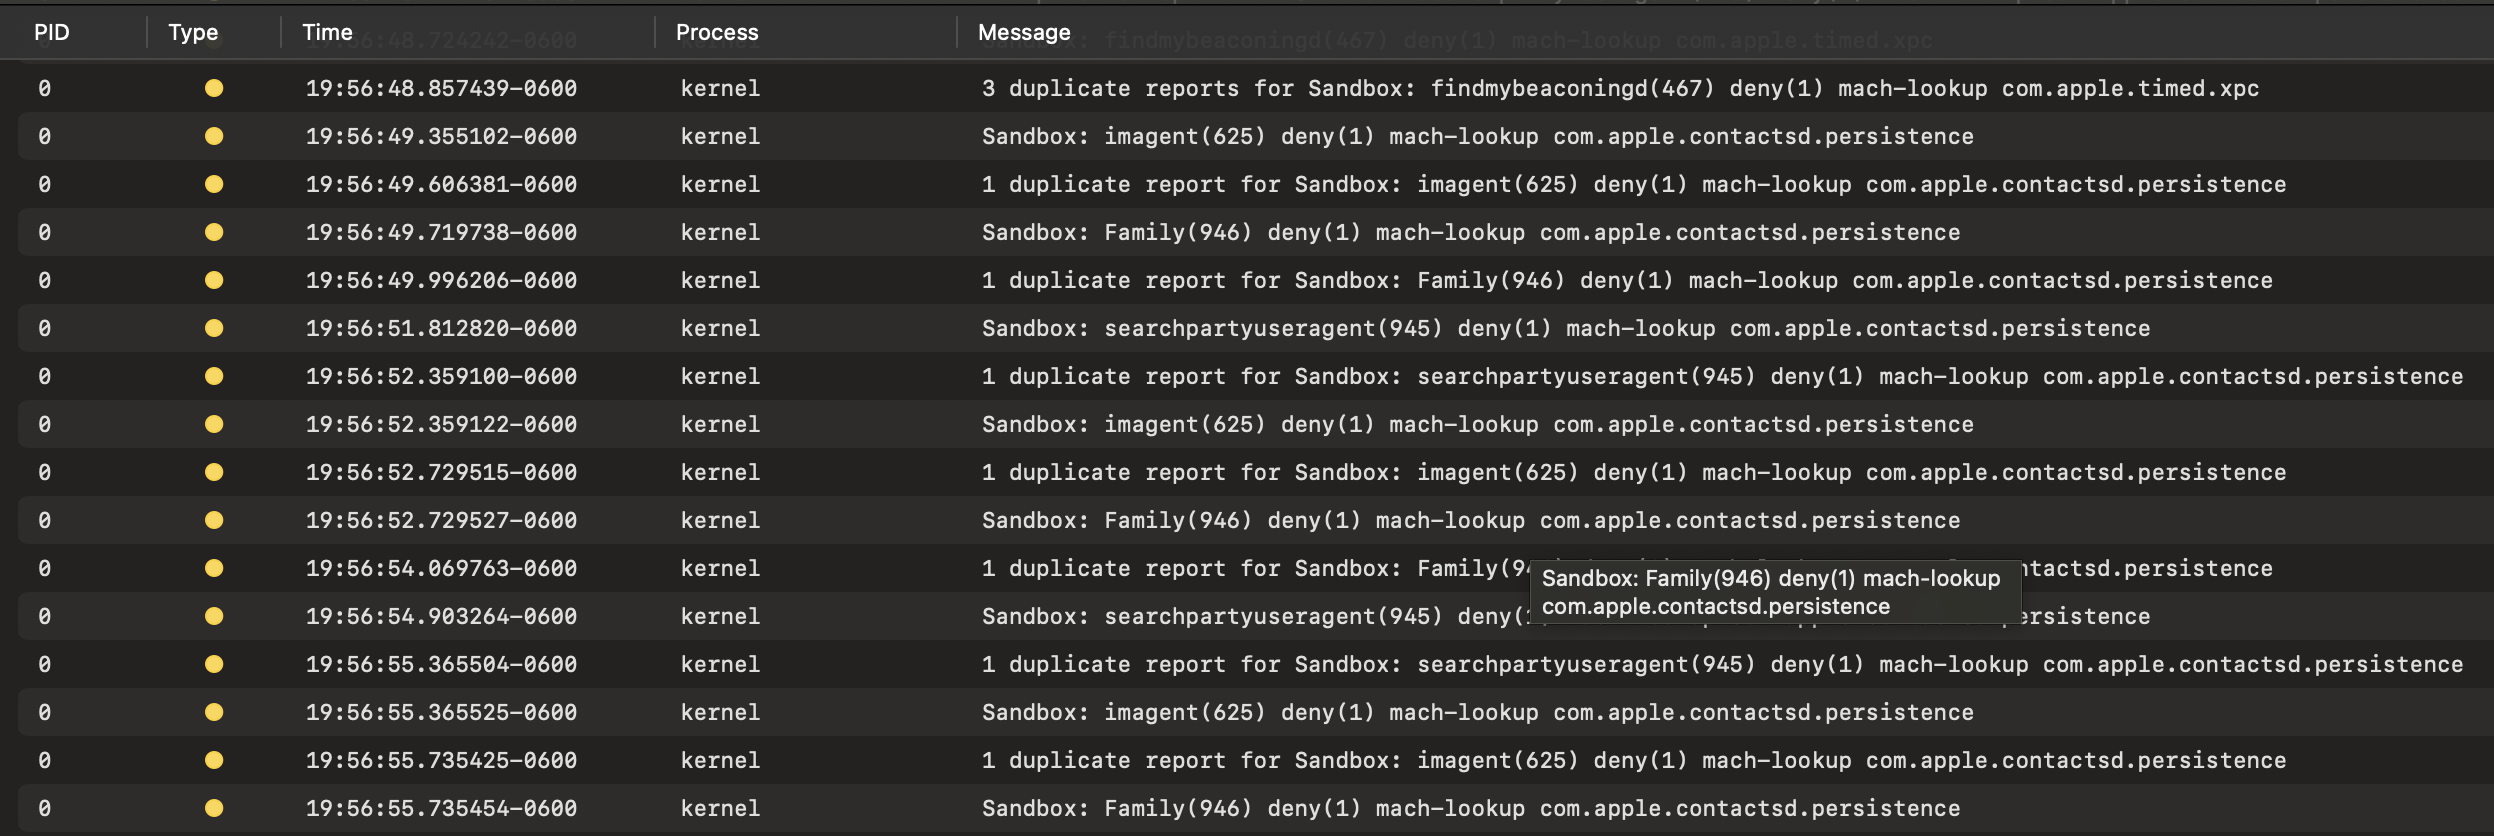Click the kernel process cell at 19:56:52.359122
The image size is (2494, 836).
coord(720,424)
